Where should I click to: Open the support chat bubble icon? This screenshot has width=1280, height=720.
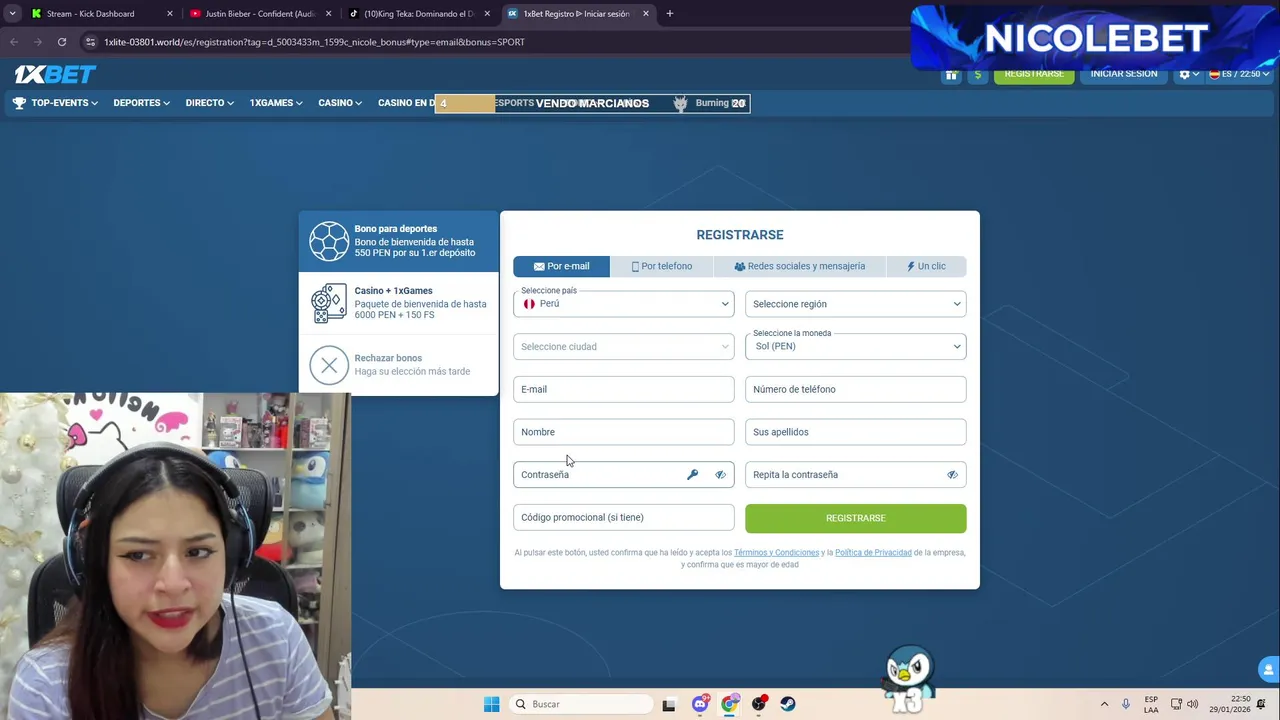pos(1268,670)
